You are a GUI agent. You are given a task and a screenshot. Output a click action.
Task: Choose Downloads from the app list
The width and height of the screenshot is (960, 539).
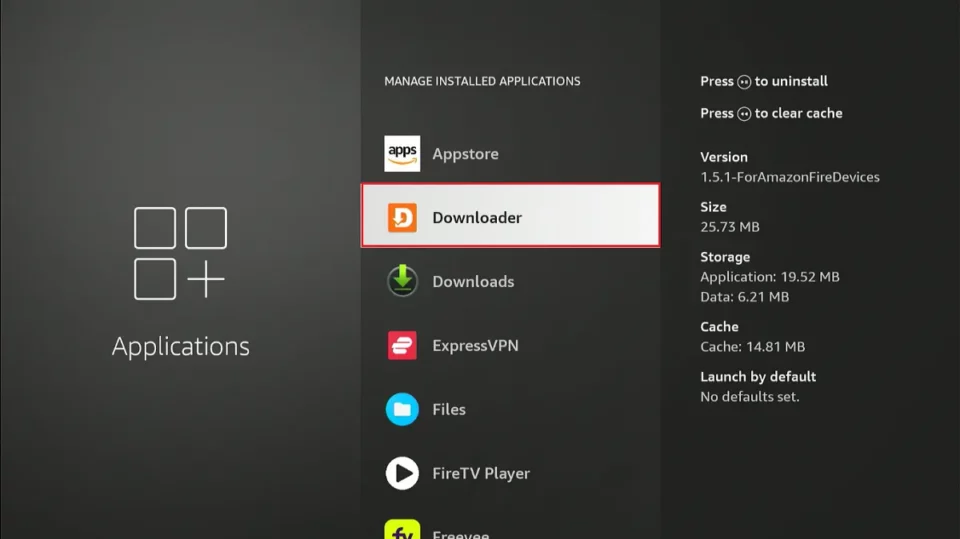click(x=510, y=281)
